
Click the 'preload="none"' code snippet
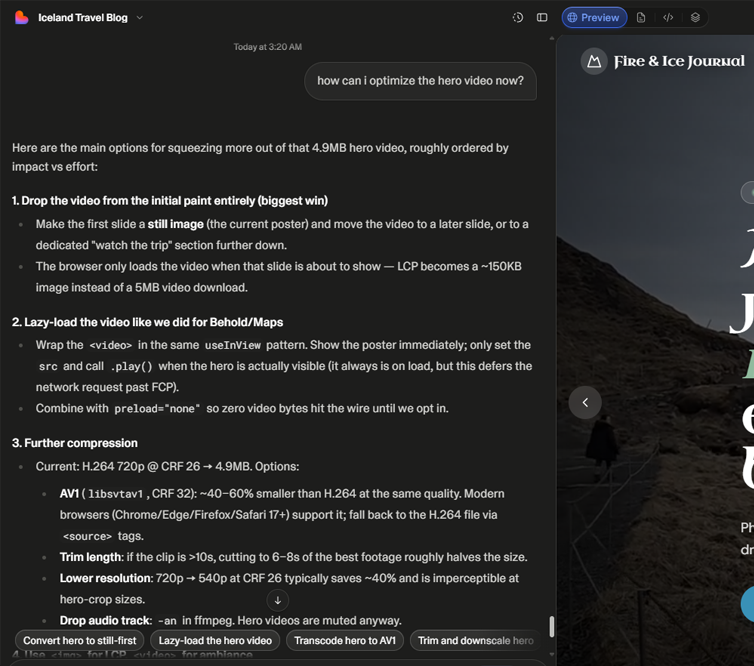tap(157, 409)
